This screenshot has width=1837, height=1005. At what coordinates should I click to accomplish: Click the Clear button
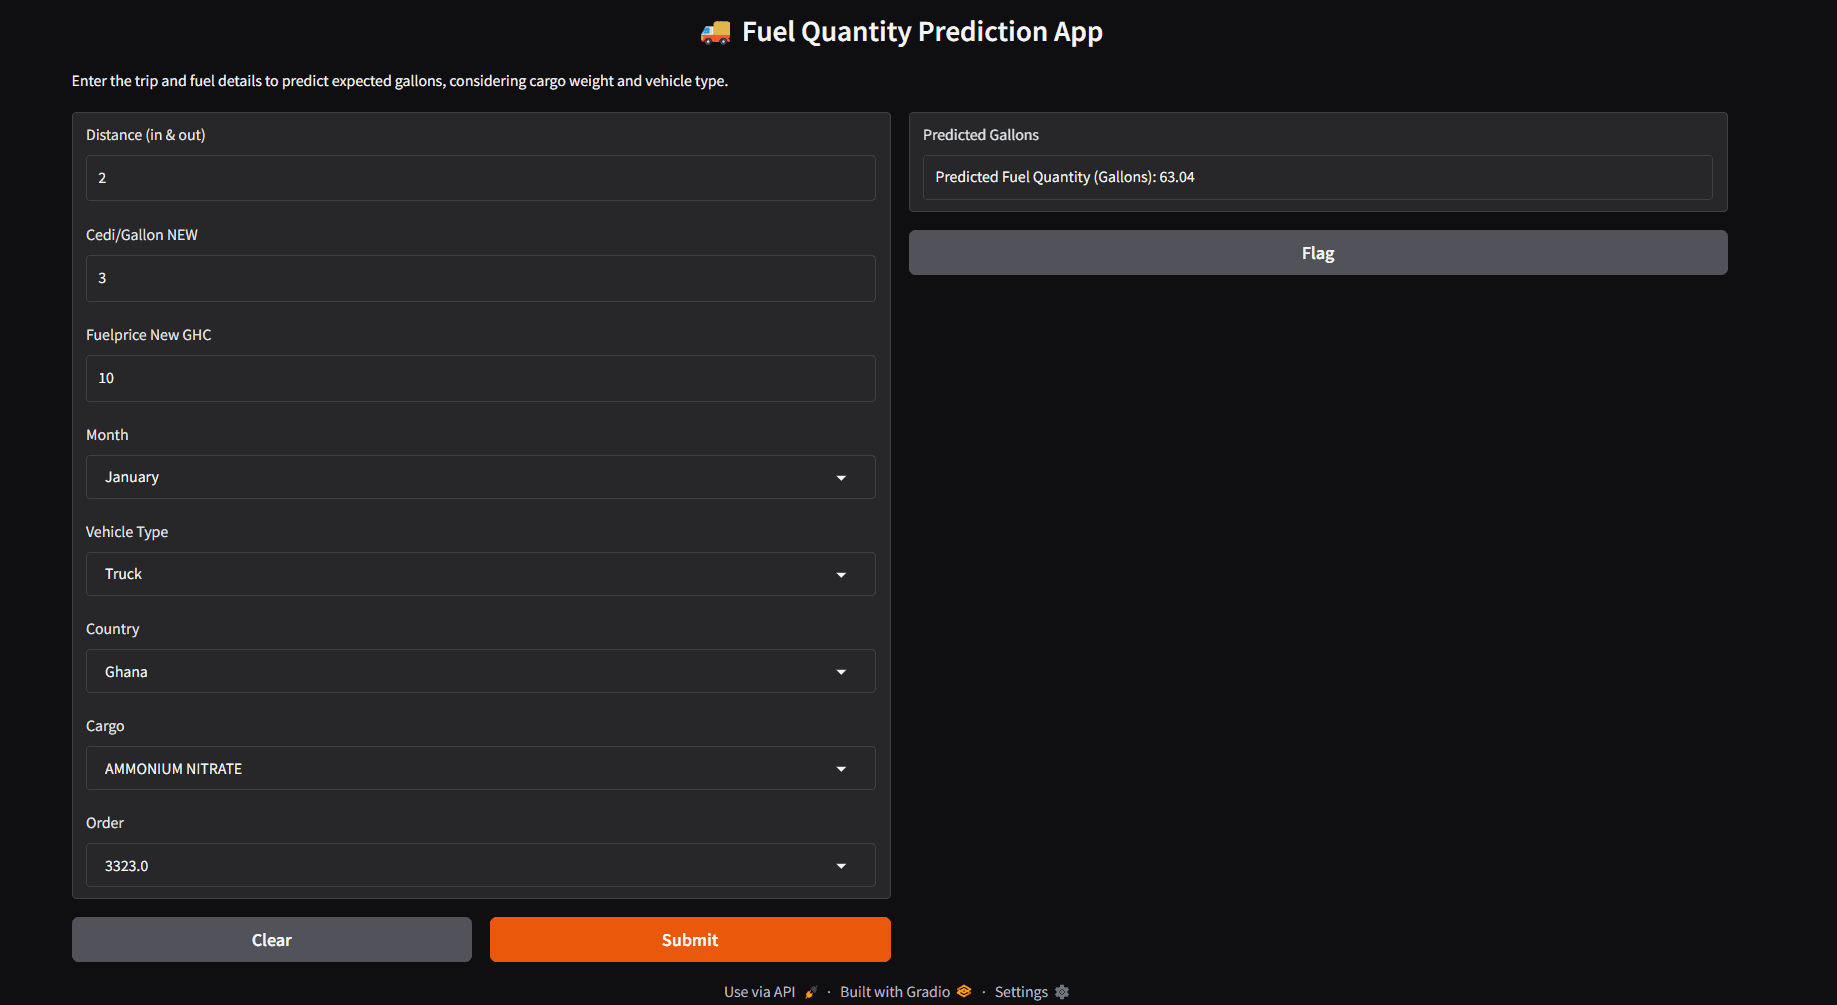click(x=272, y=940)
